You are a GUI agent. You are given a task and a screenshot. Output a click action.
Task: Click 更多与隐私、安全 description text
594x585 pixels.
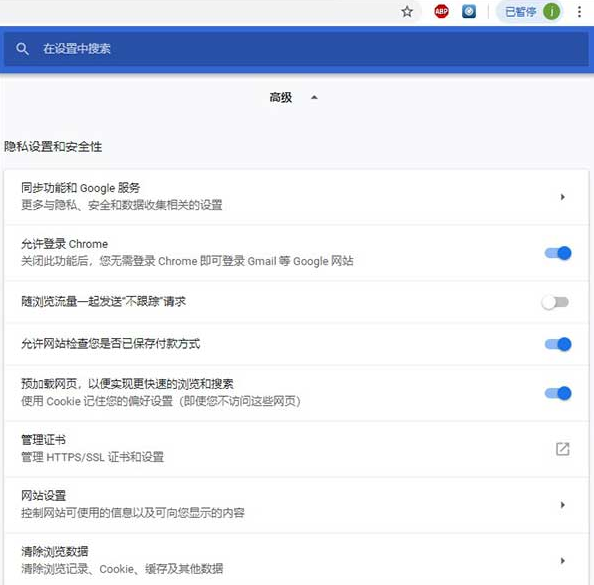pyautogui.click(x=122, y=205)
